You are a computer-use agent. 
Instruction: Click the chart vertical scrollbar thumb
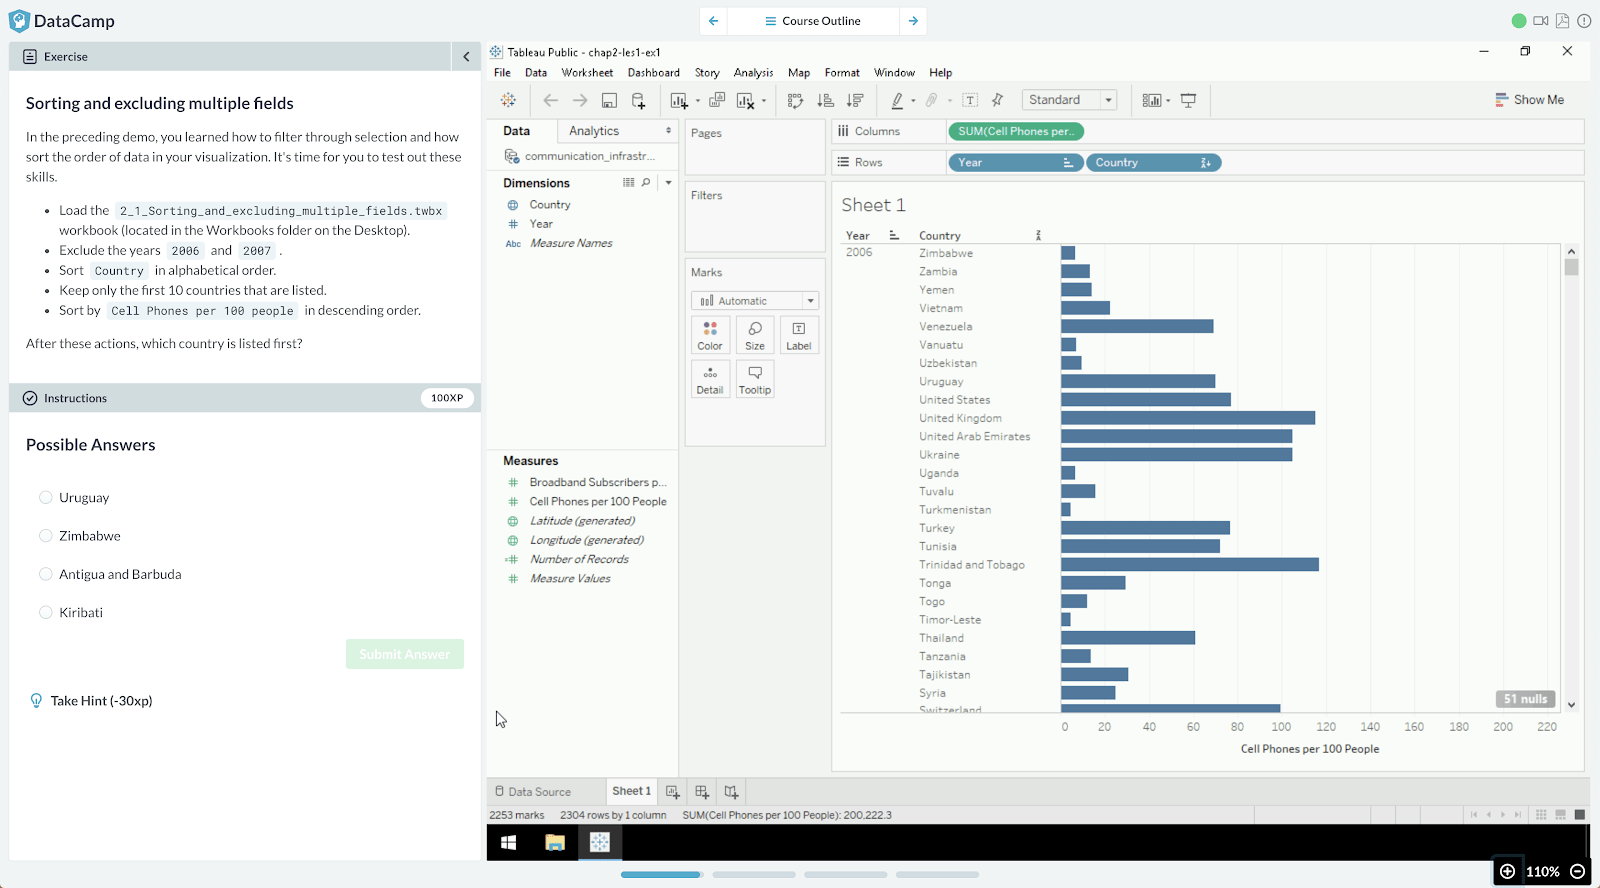click(1572, 267)
